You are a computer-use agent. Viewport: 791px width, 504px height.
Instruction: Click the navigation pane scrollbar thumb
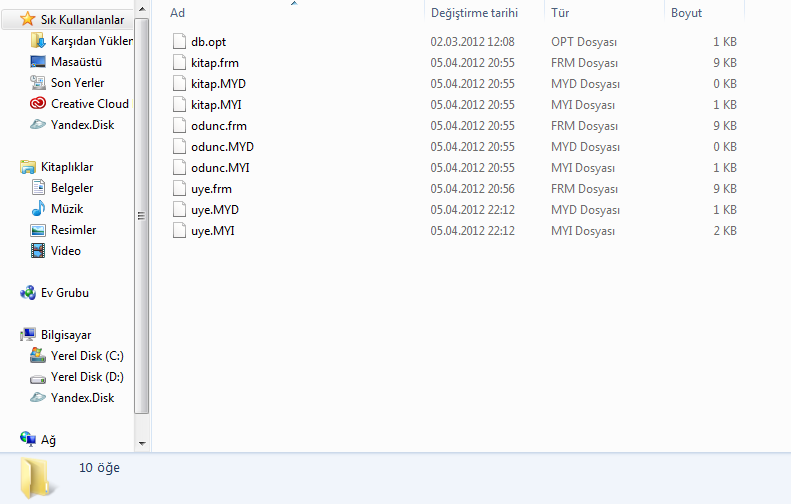coord(142,216)
